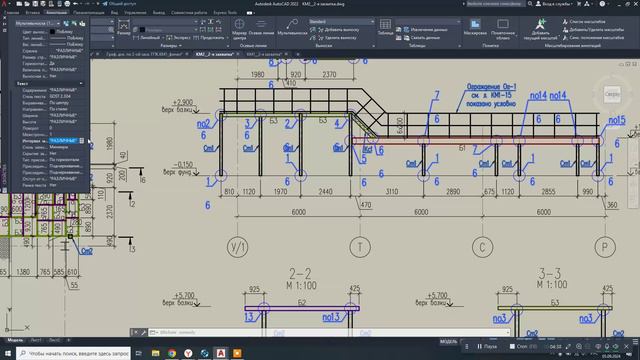Click the Quick Select icon in properties
The height and width of the screenshot is (360, 640).
pyautogui.click(x=82, y=24)
